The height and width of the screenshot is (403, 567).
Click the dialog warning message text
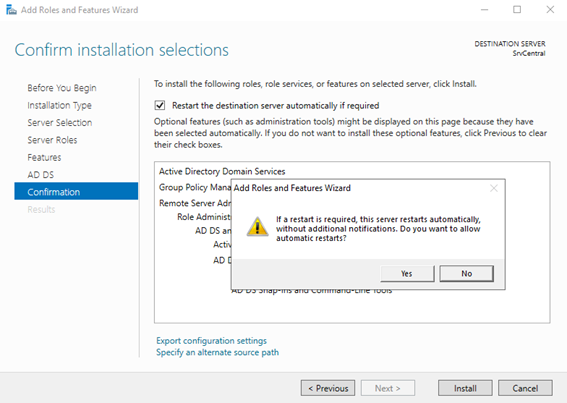click(x=378, y=229)
